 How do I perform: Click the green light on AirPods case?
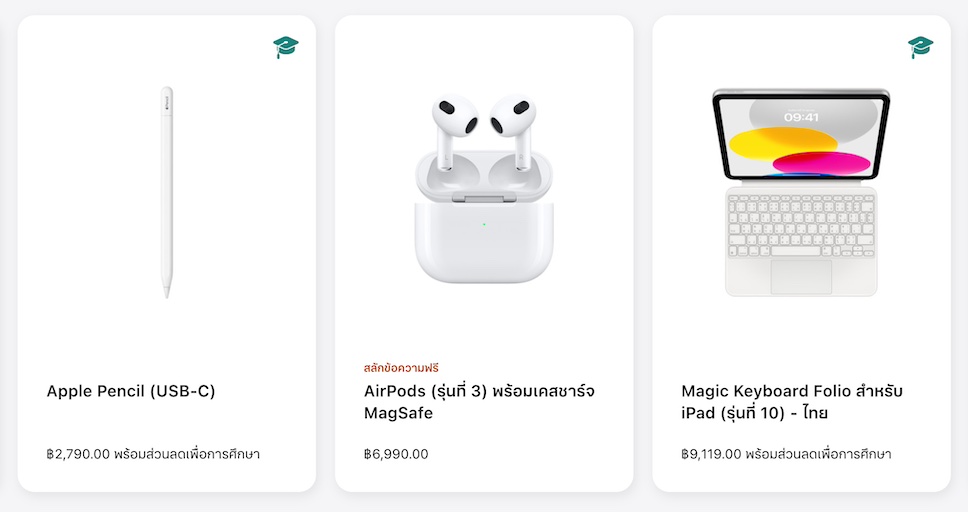[483, 223]
